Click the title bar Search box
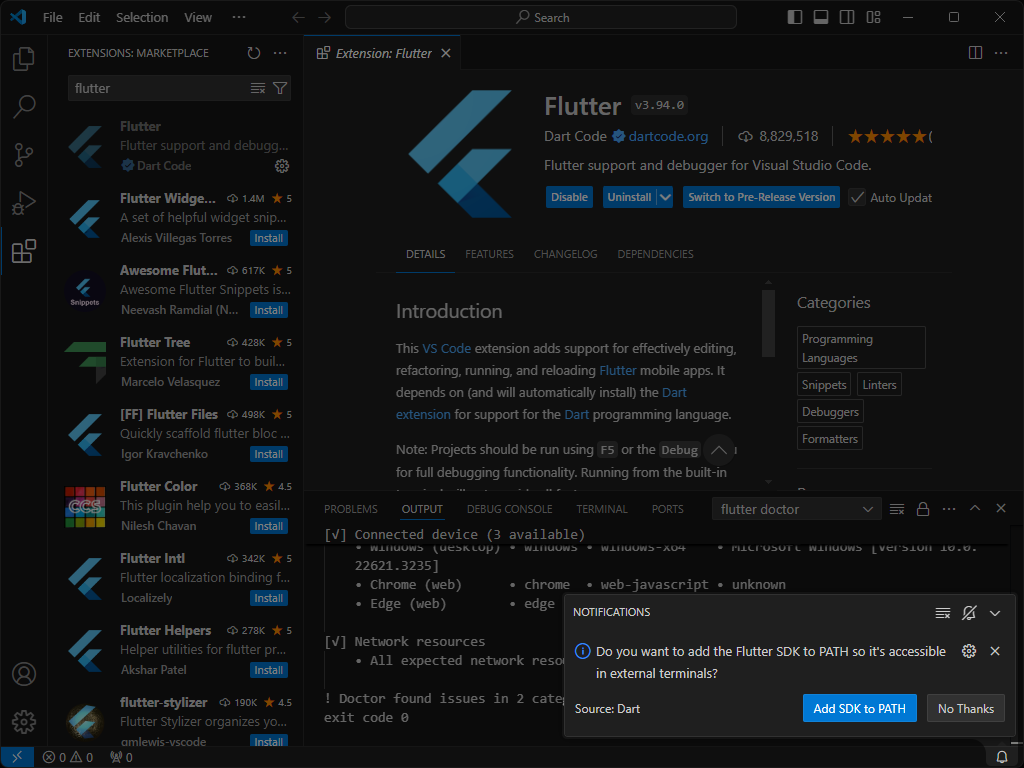Viewport: 1024px width, 768px height. click(541, 18)
